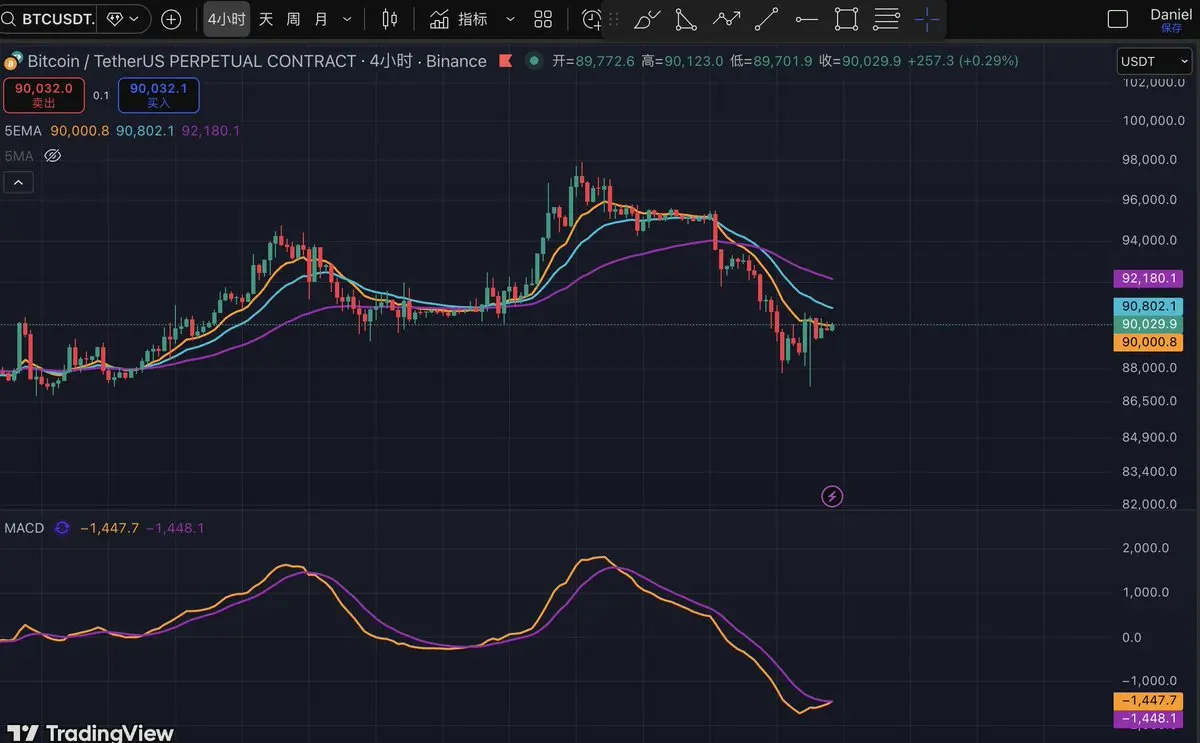Select the Horizontal Ray tool
The width and height of the screenshot is (1200, 743).
[806, 18]
